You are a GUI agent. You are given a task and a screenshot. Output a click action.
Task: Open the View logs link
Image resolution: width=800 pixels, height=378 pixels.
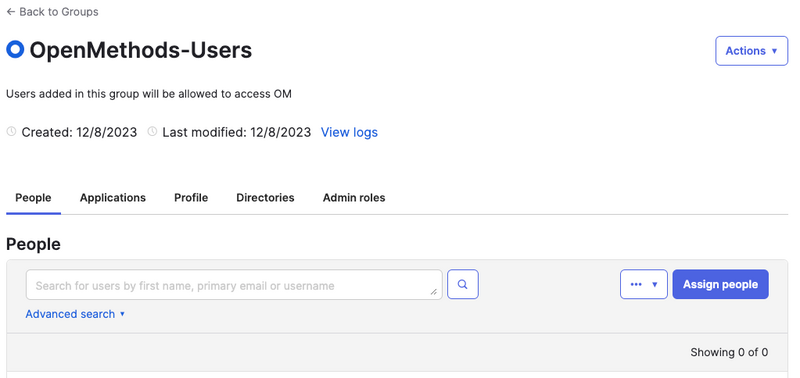pos(349,132)
